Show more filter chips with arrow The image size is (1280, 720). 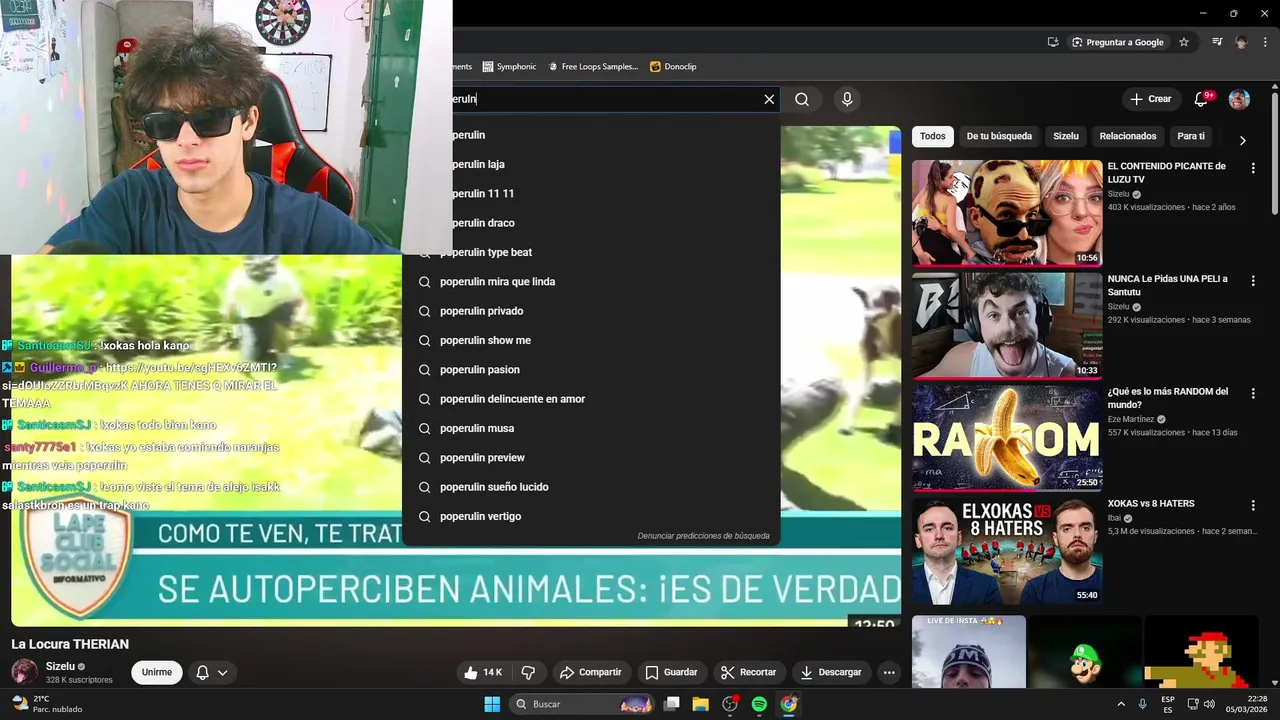coord(1242,140)
